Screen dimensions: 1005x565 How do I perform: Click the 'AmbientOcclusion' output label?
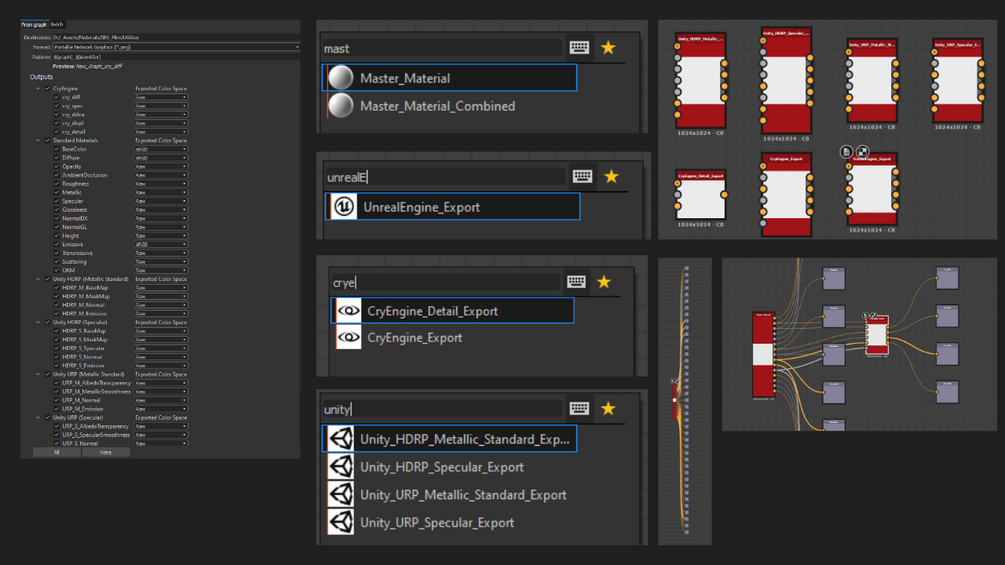(85, 175)
